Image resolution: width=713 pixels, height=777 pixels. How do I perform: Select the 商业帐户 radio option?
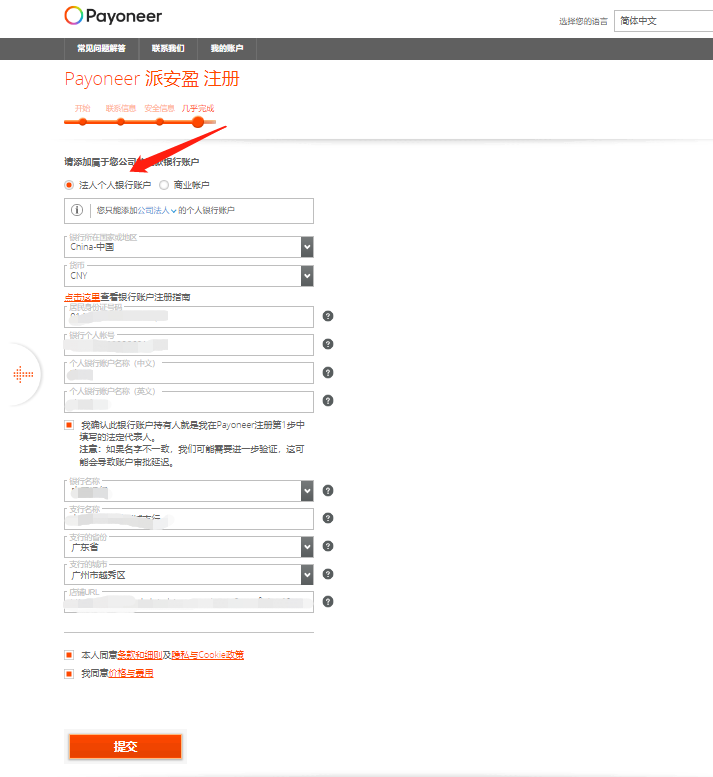point(164,185)
